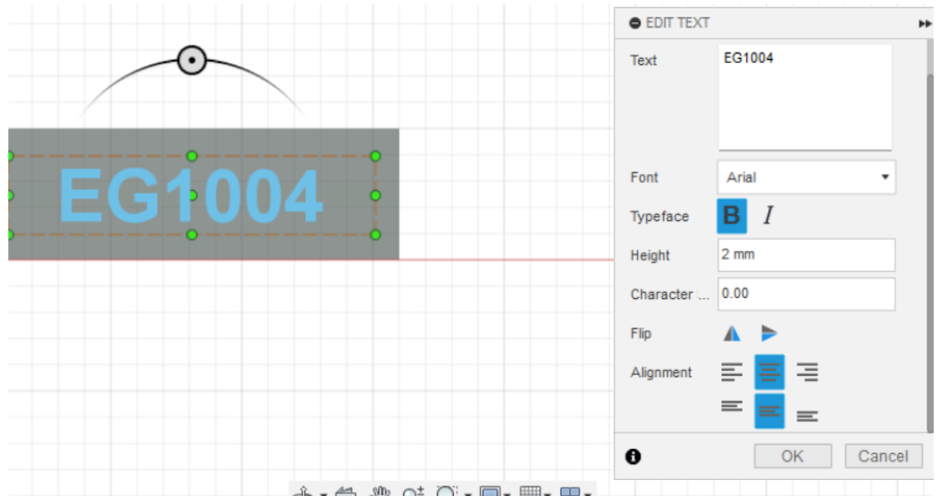The image size is (936, 496).
Task: Toggle the Bold typeface button
Action: 731,216
